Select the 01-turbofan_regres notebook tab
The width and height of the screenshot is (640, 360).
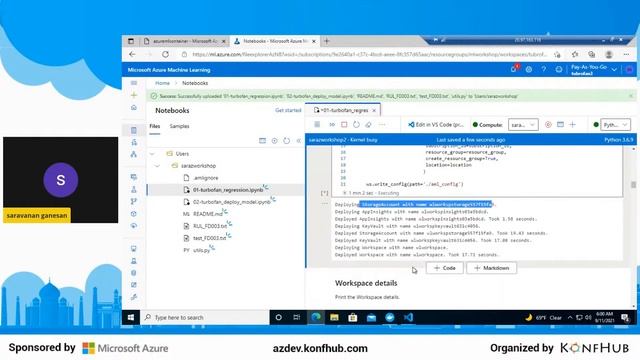coord(343,110)
